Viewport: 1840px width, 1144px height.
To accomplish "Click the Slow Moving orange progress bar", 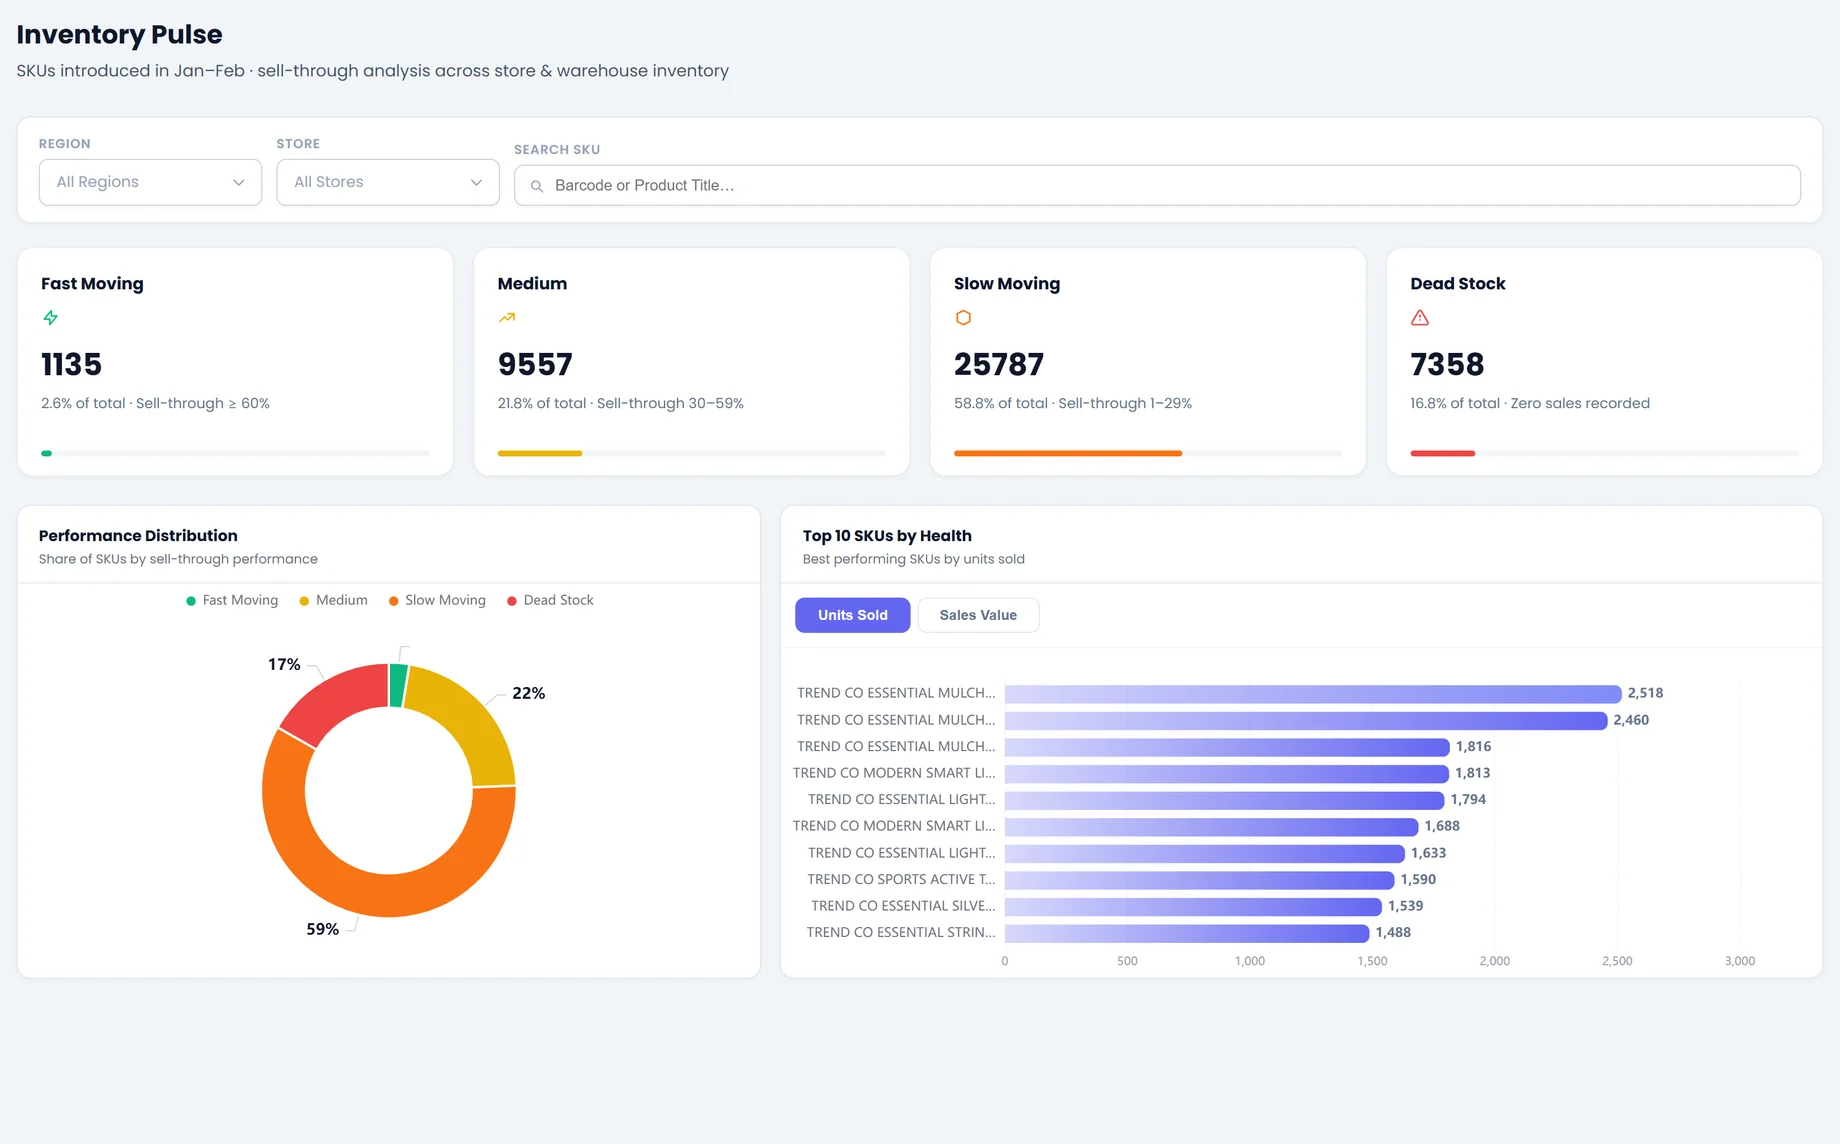I will (1068, 453).
